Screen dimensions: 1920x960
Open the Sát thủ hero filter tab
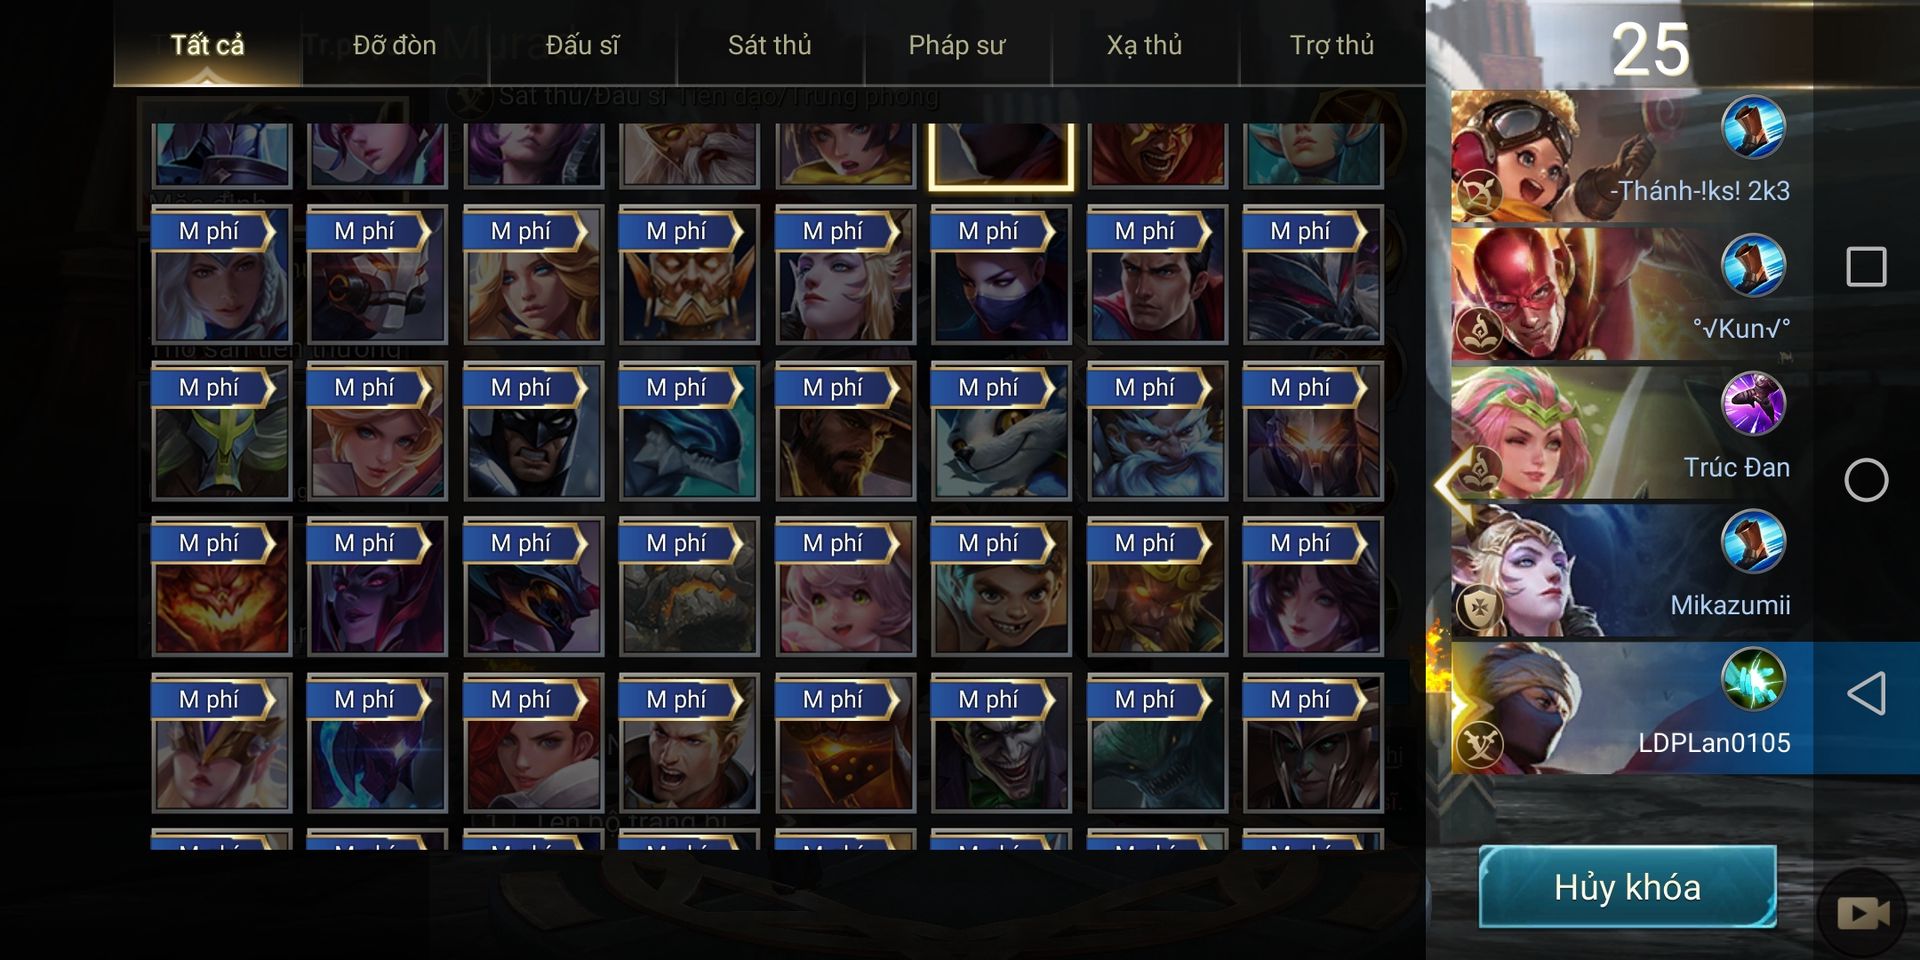coord(769,45)
